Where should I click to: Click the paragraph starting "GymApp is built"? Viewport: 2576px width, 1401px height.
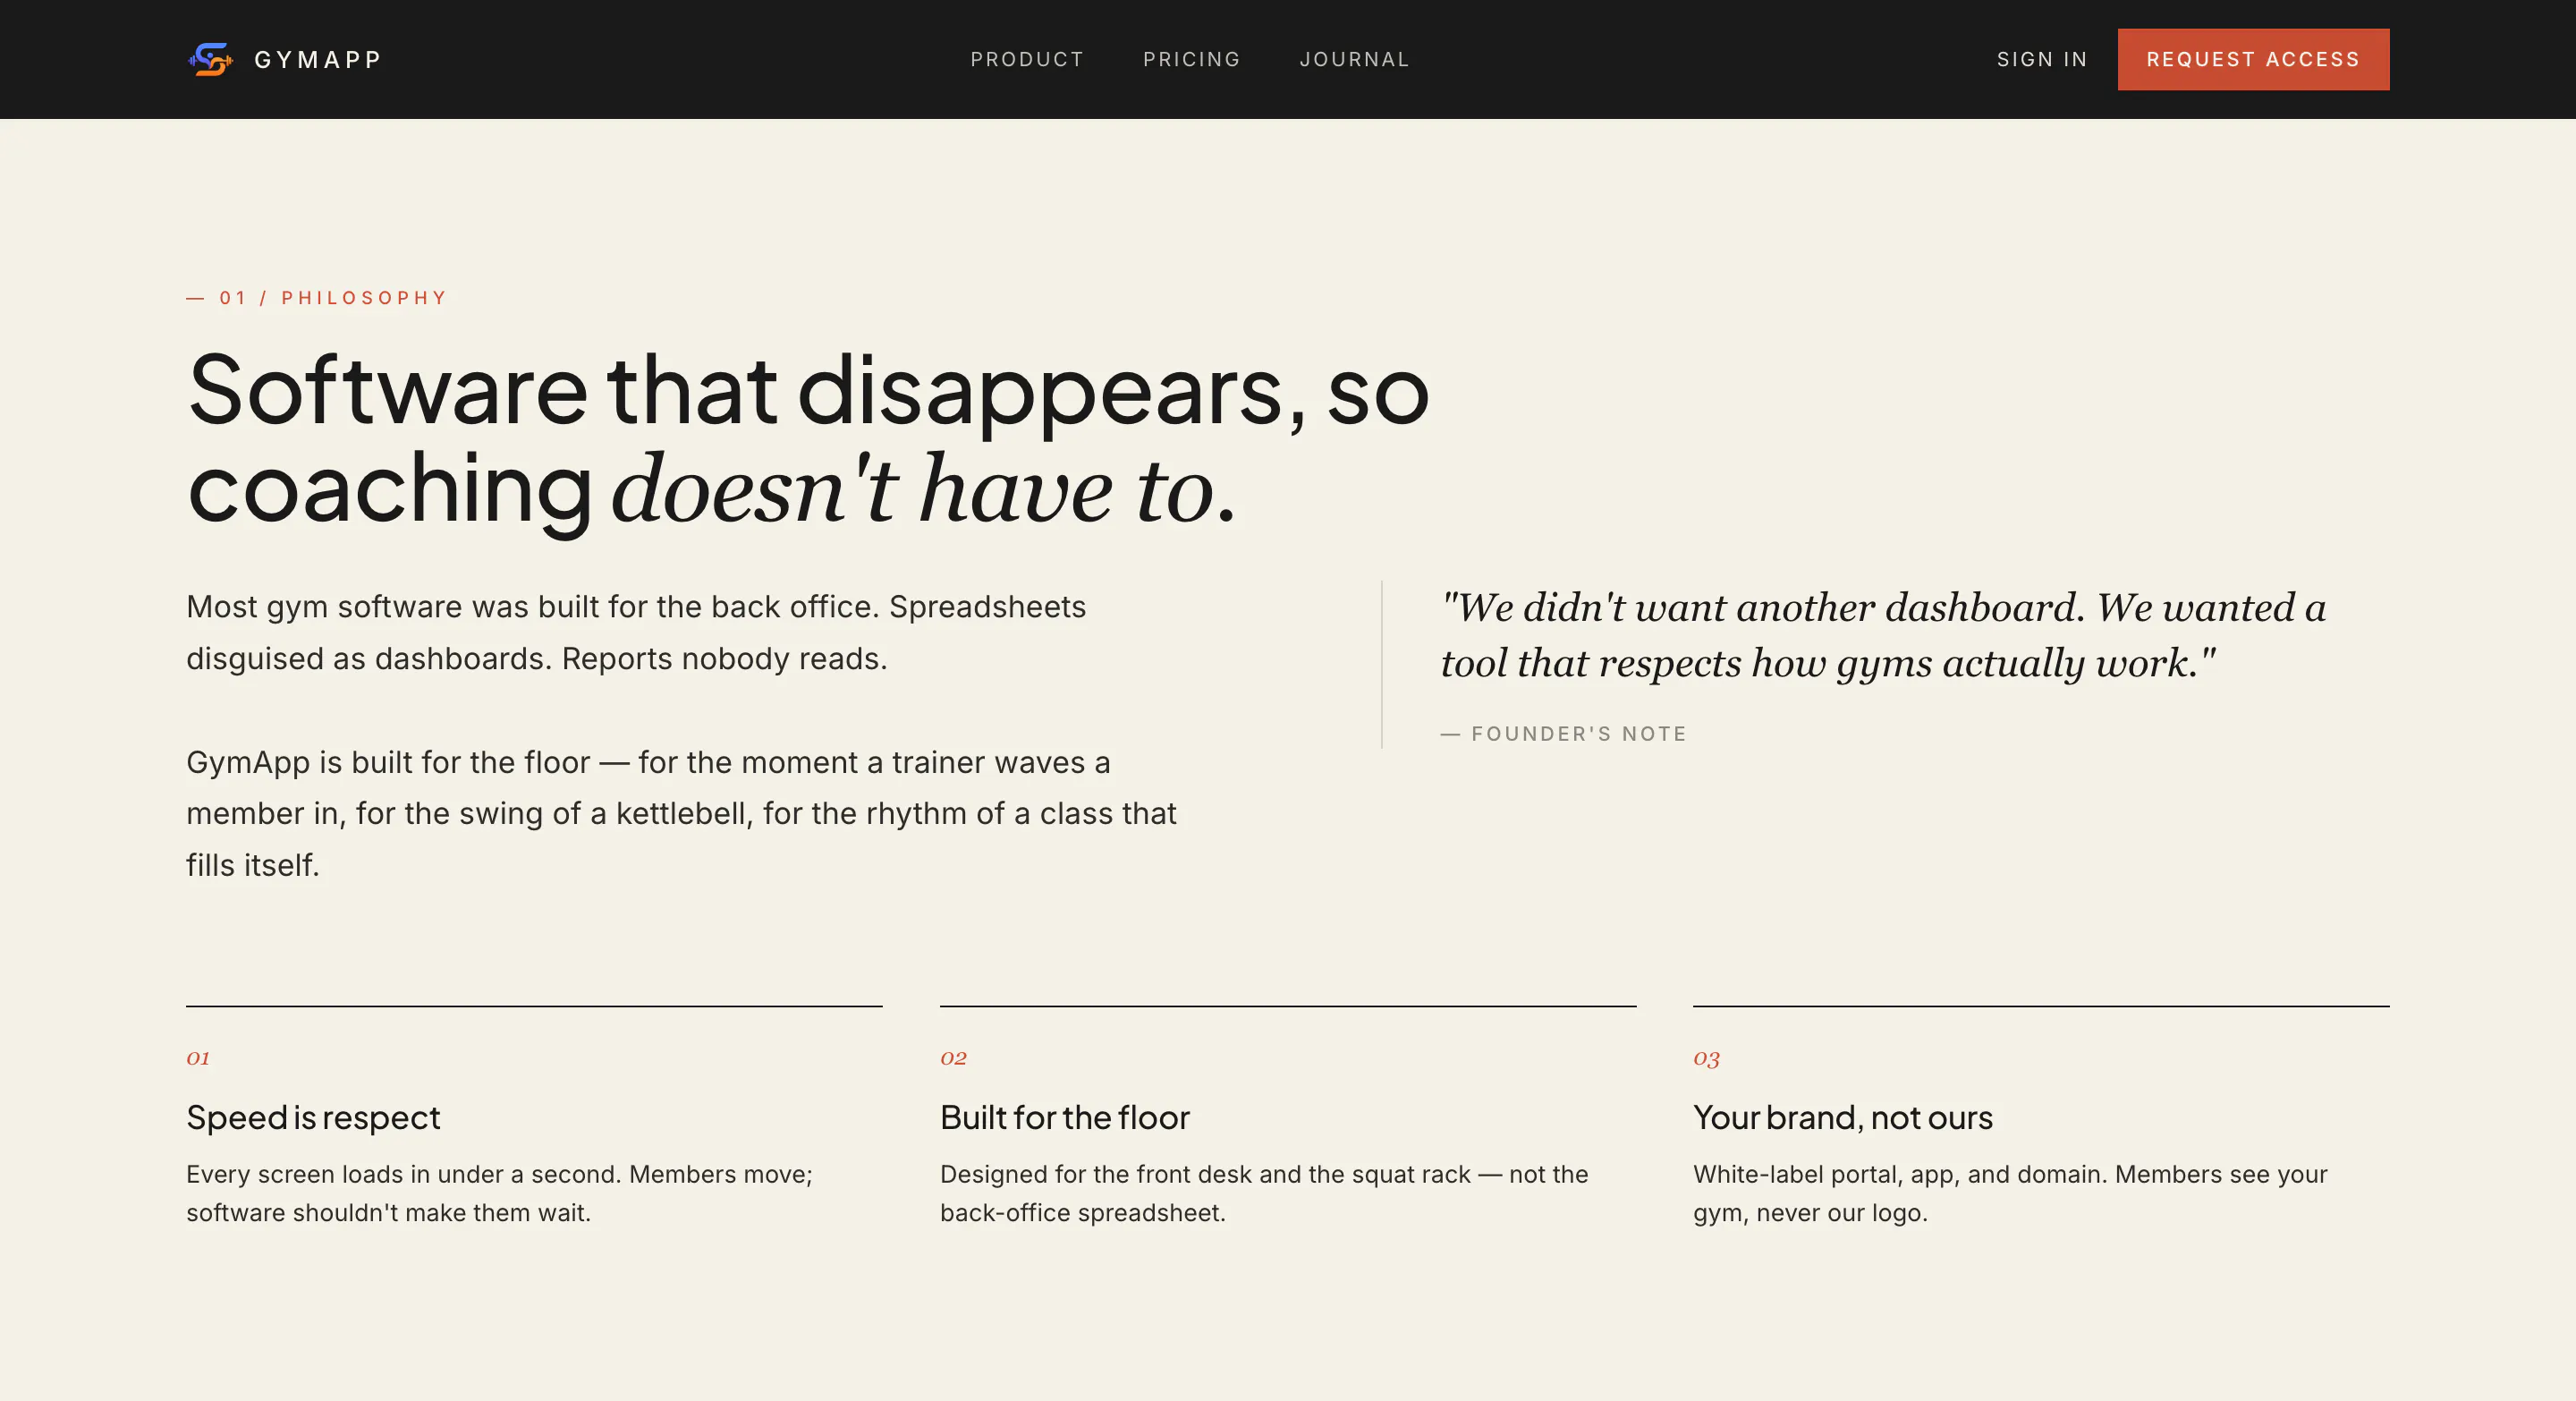tap(681, 813)
